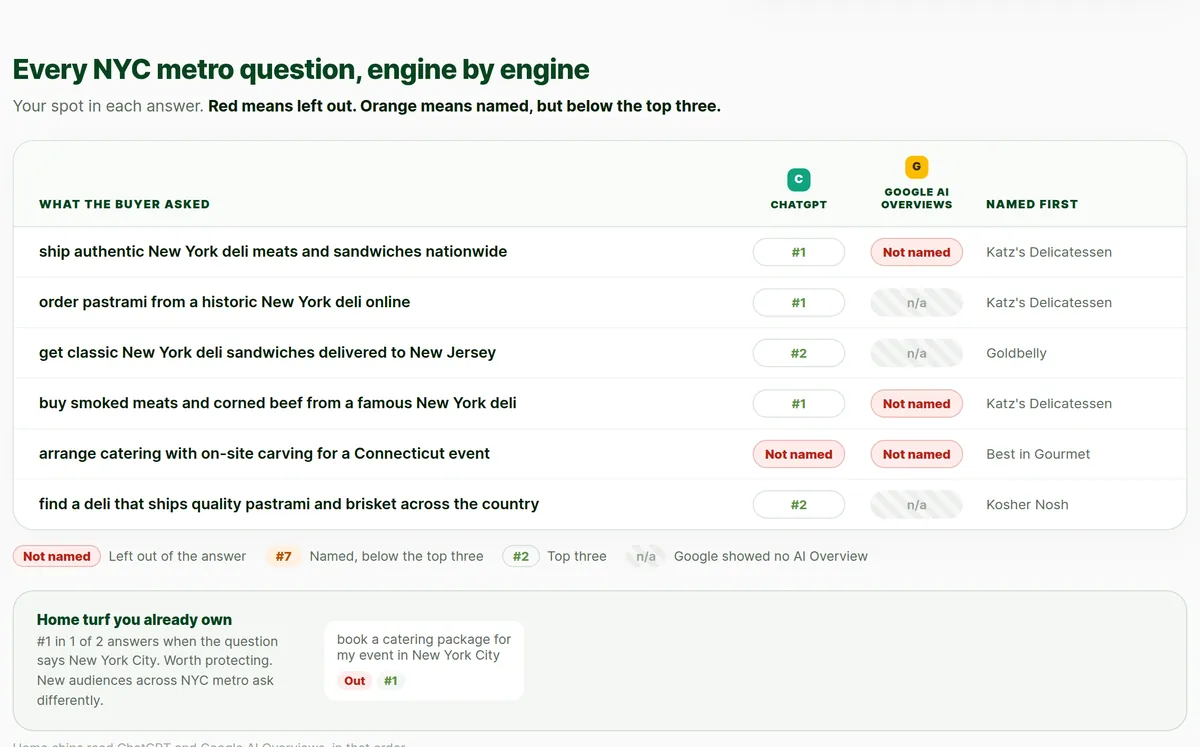Image resolution: width=1200 pixels, height=747 pixels.
Task: Click Google Not named badge for Connecticut row
Action: (916, 454)
